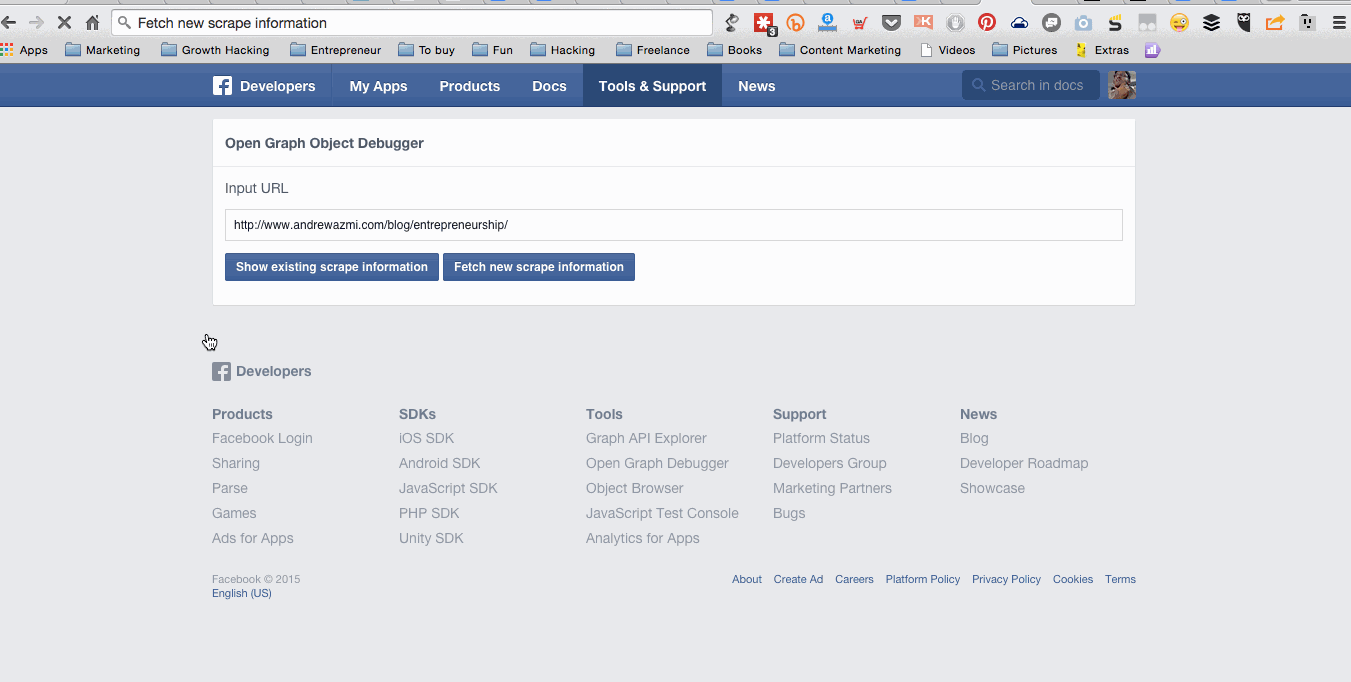
Task: Open the Graph API Explorer footer link
Action: pos(646,438)
